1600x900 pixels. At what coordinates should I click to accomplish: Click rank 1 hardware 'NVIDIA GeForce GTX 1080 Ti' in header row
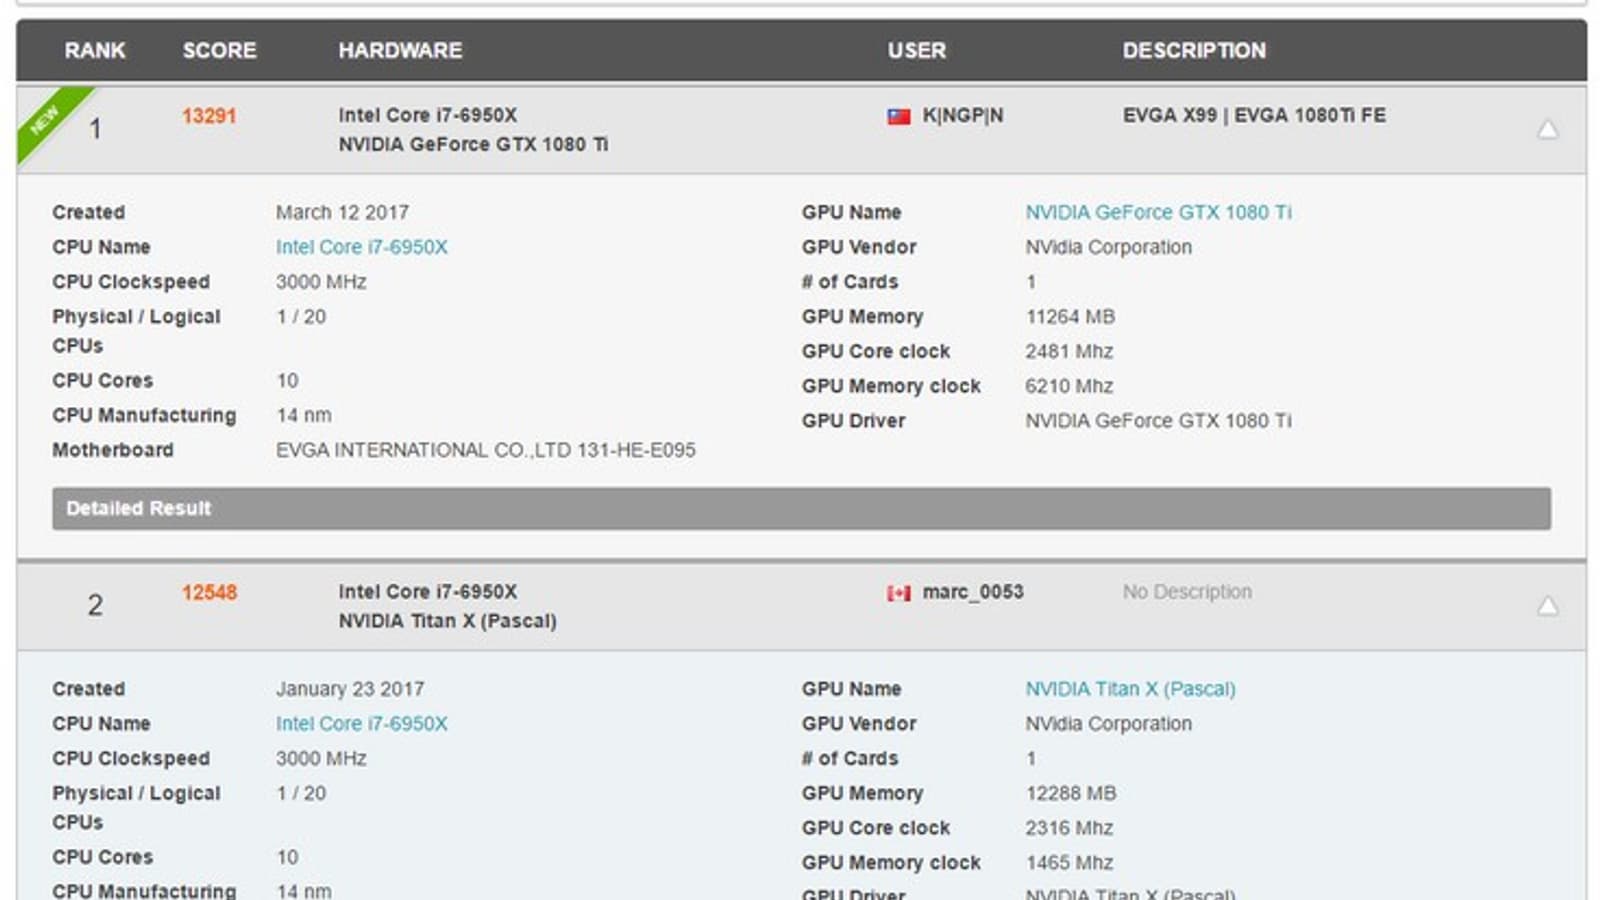473,145
